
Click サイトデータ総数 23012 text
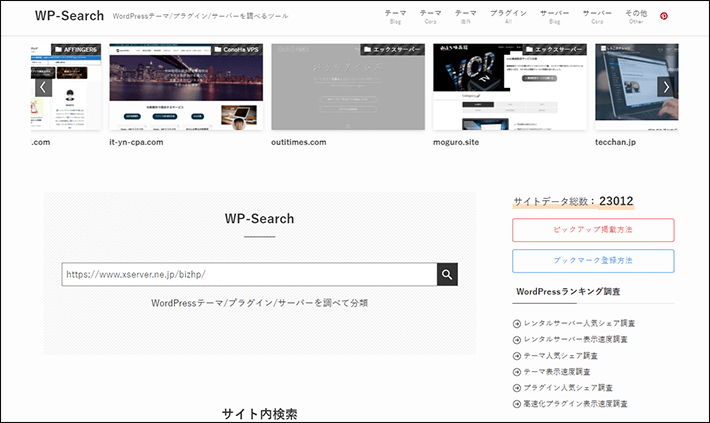tap(573, 201)
